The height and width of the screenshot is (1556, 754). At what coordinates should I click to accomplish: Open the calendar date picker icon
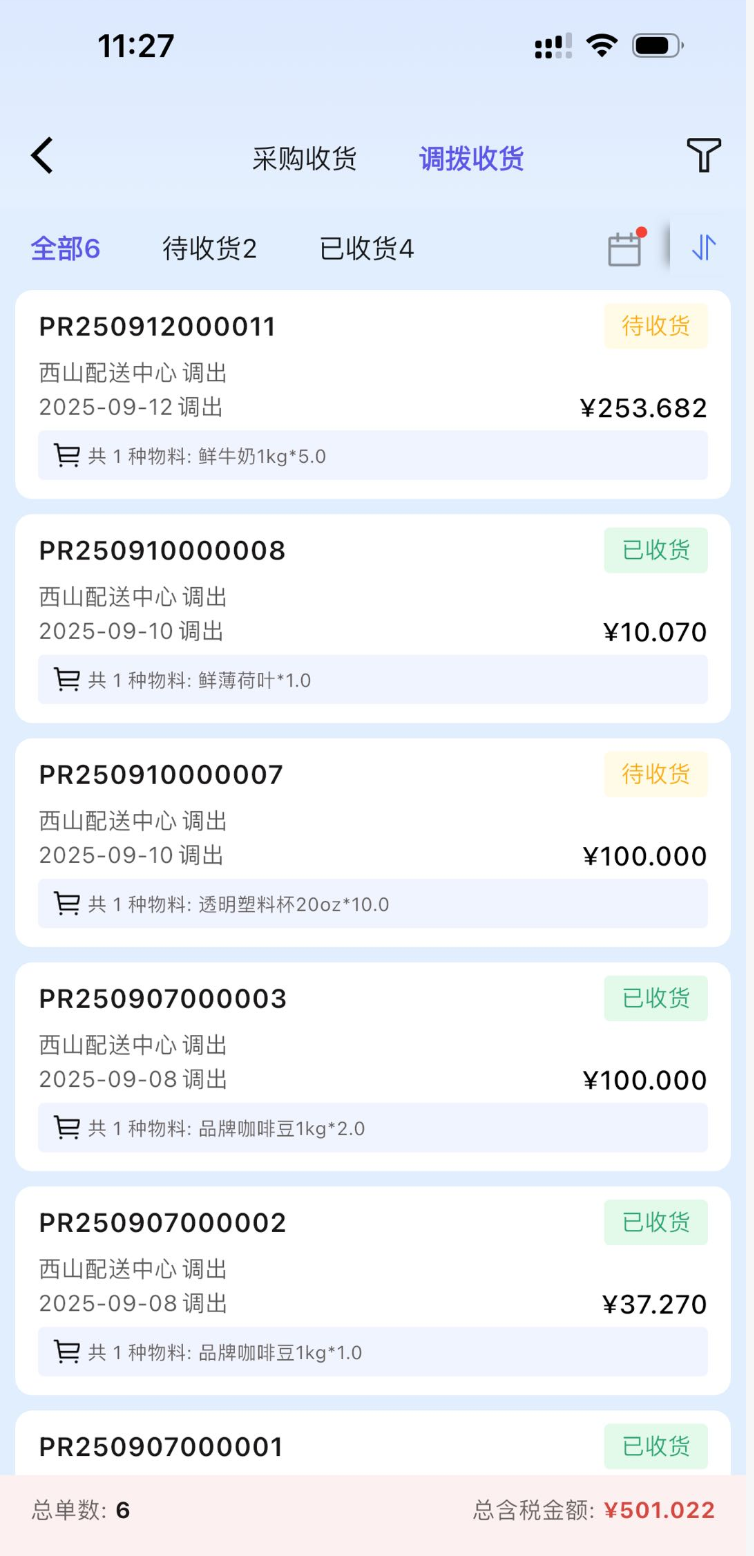625,248
